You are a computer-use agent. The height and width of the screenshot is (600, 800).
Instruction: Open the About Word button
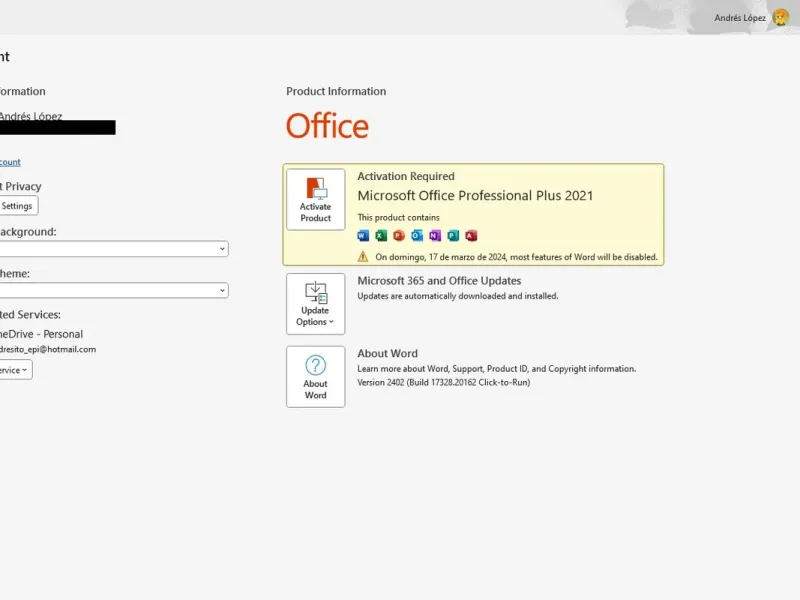click(x=315, y=377)
